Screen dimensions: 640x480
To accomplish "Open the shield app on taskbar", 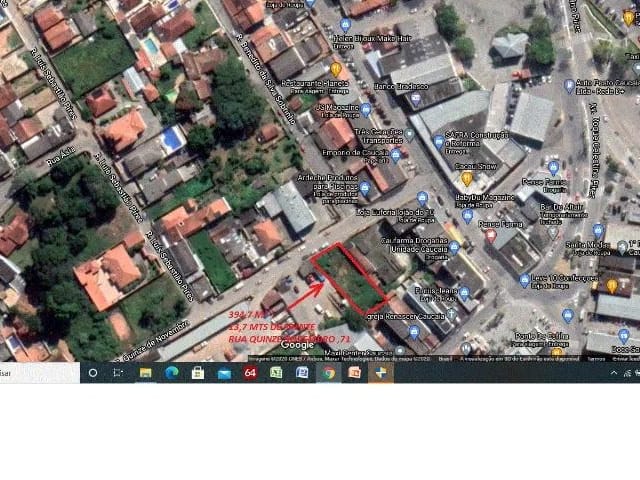I will click(381, 373).
